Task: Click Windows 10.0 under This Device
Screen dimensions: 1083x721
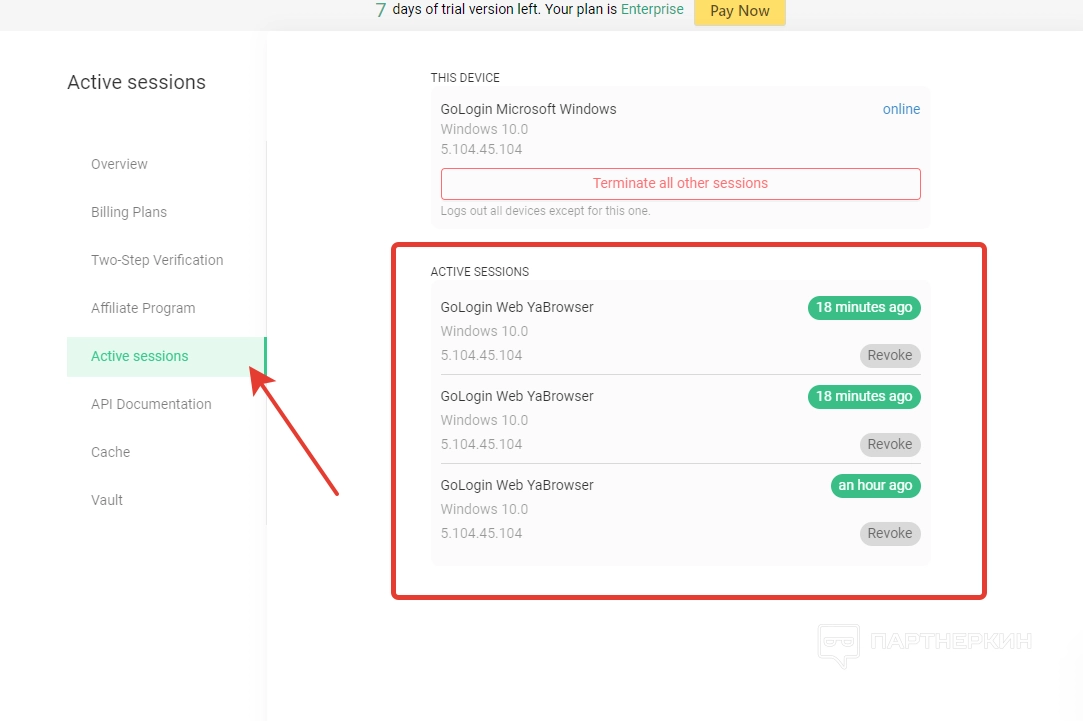Action: pyautogui.click(x=484, y=129)
